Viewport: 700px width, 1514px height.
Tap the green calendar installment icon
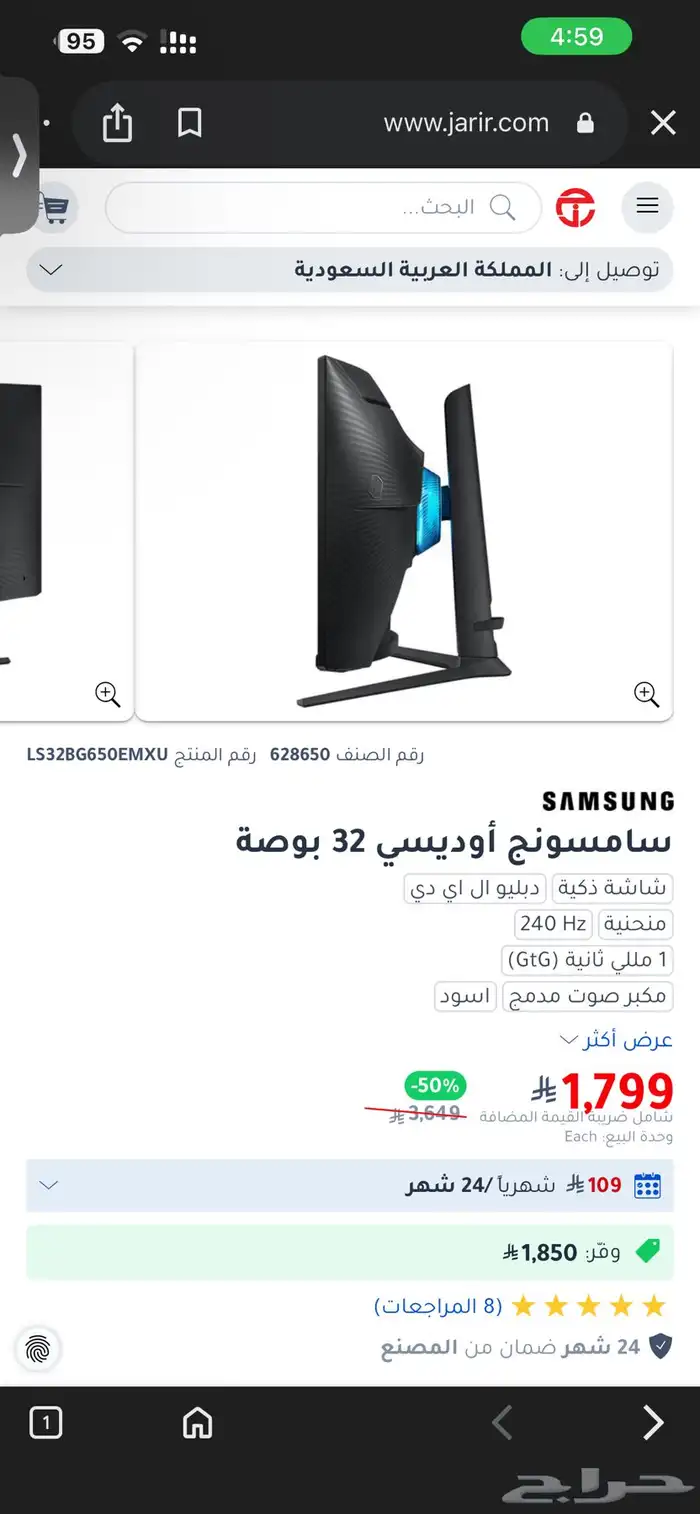coord(648,1185)
